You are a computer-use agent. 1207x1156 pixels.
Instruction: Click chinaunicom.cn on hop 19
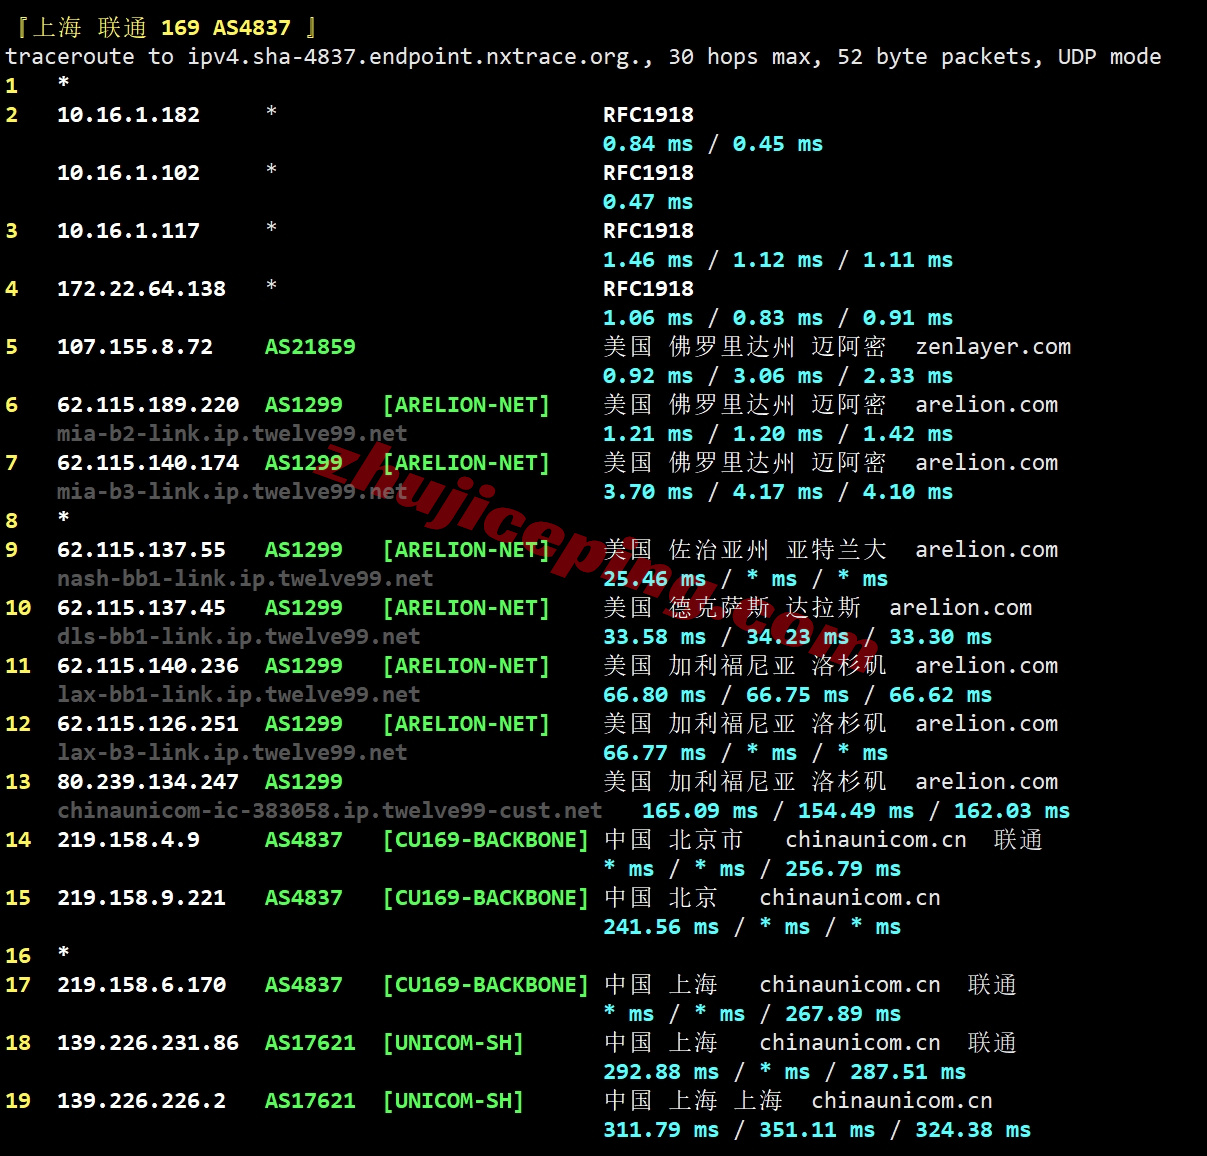[902, 1101]
